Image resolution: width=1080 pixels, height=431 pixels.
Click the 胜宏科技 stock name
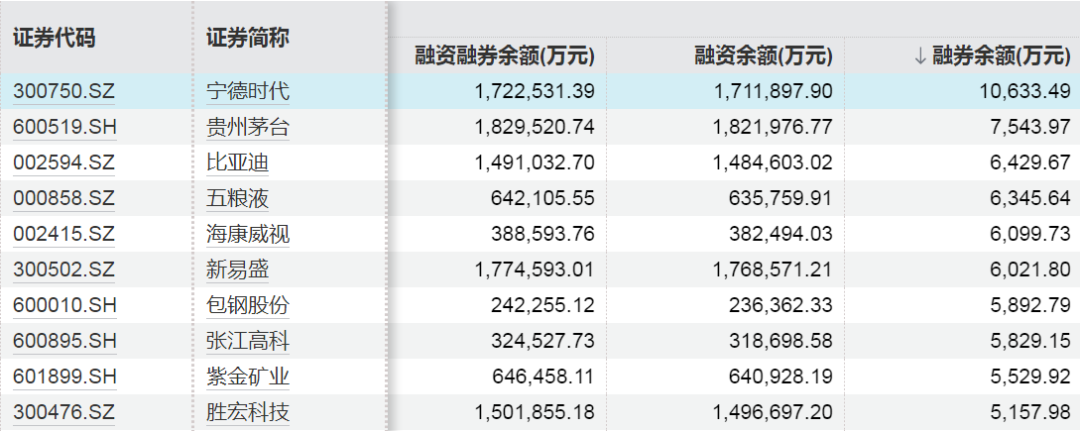tap(247, 412)
